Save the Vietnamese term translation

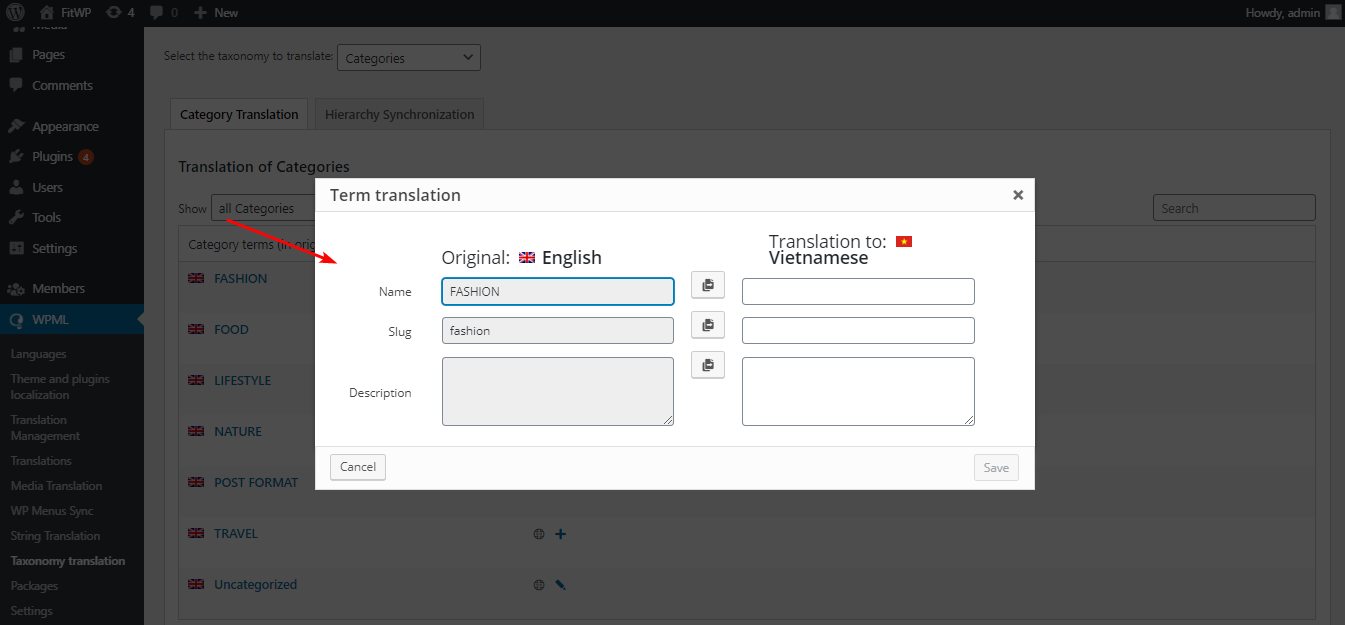tap(995, 466)
